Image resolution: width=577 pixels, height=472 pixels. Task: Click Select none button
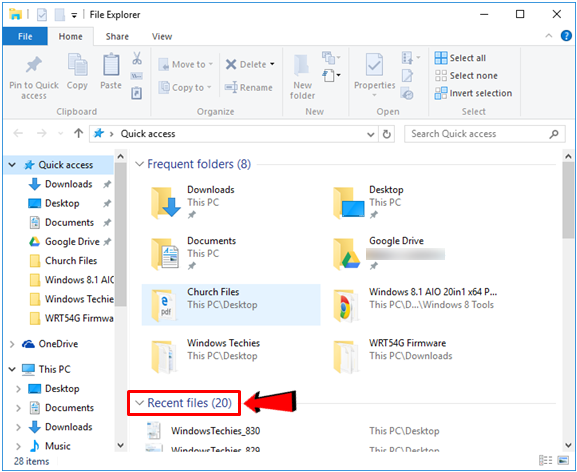tap(466, 75)
